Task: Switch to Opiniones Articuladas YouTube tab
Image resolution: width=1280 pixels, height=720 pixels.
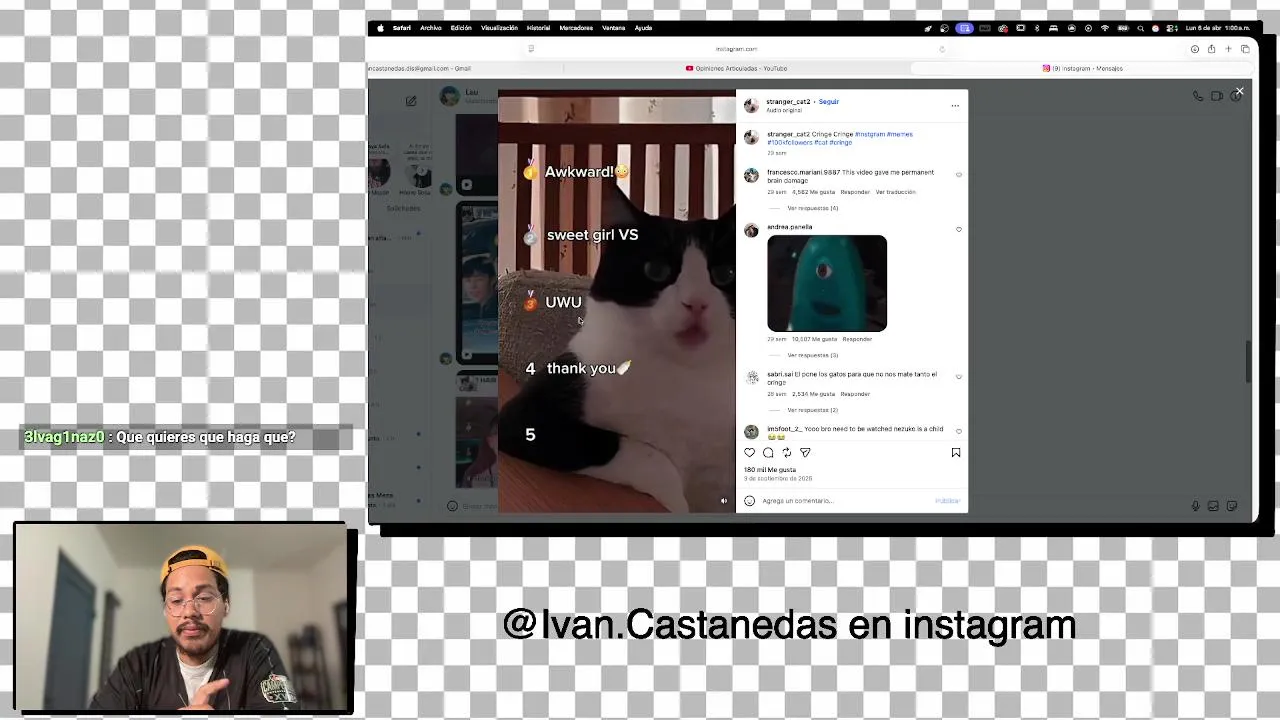Action: click(737, 68)
